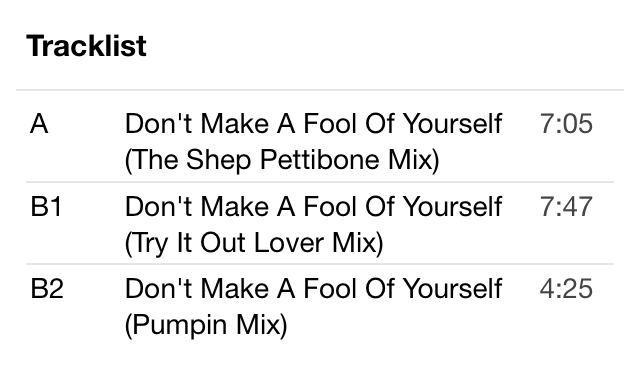Screen dimensions: 640x391
Task: Select track position B1
Action: pyautogui.click(x=46, y=206)
